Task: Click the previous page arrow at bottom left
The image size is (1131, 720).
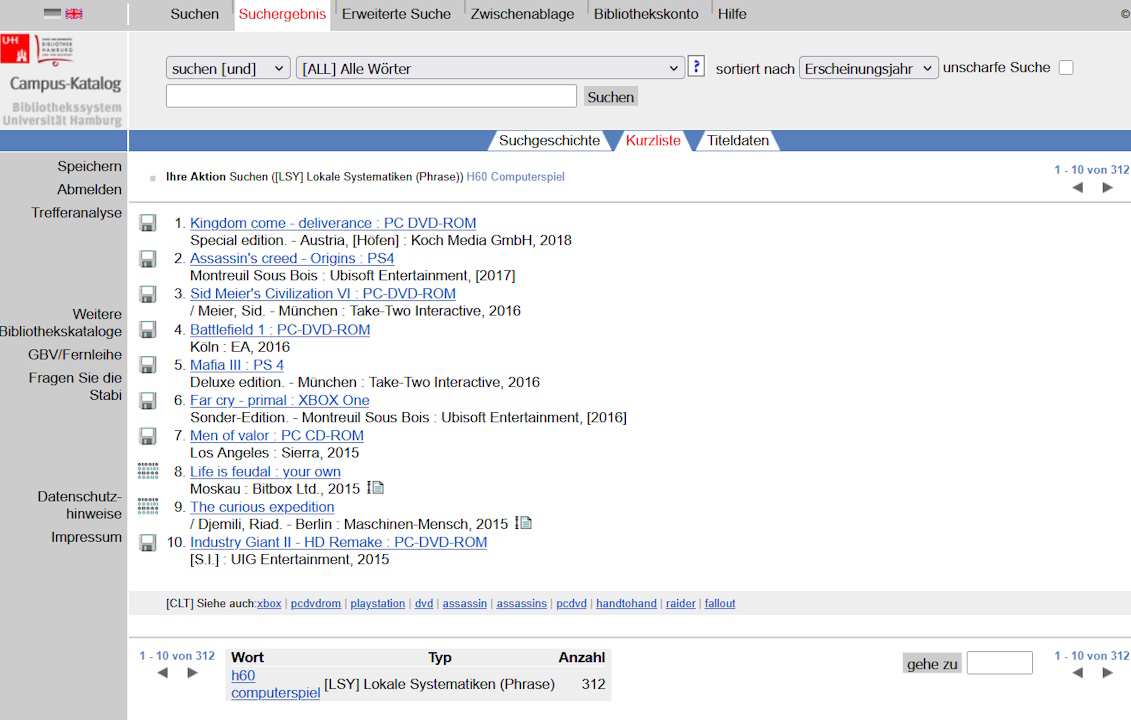Action: coord(162,673)
